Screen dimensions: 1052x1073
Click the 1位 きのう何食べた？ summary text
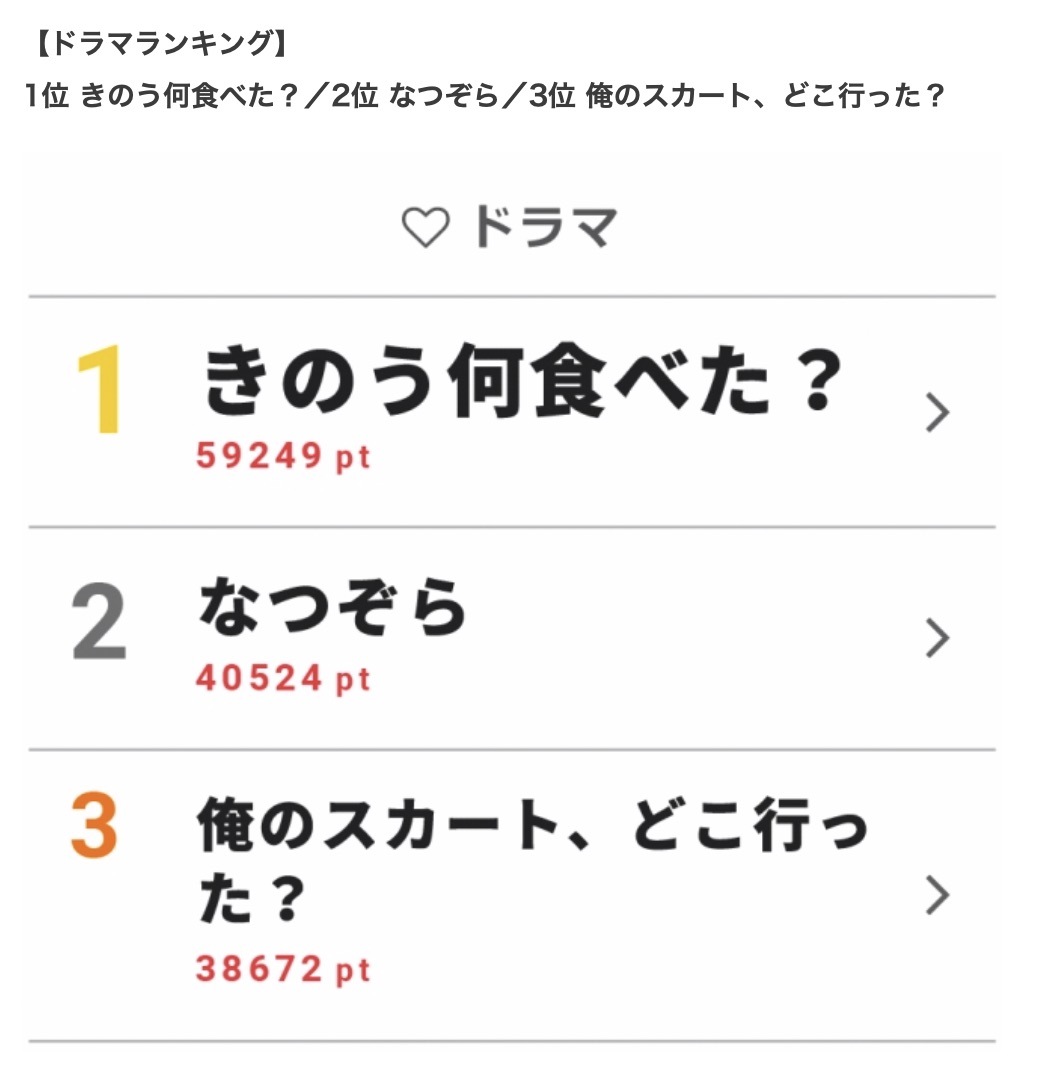coord(162,96)
